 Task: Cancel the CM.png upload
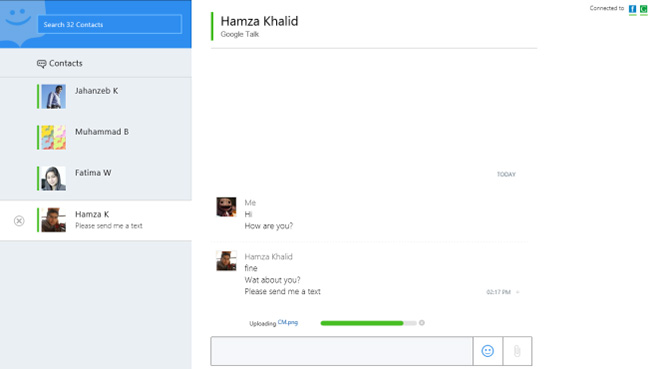pyautogui.click(x=422, y=323)
